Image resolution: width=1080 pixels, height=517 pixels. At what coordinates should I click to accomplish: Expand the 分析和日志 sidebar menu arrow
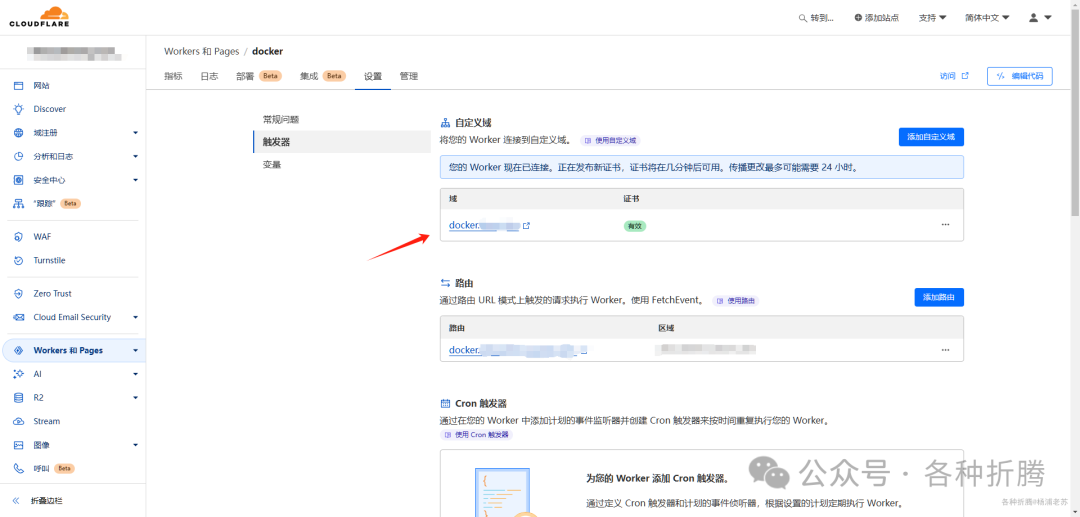pos(136,156)
